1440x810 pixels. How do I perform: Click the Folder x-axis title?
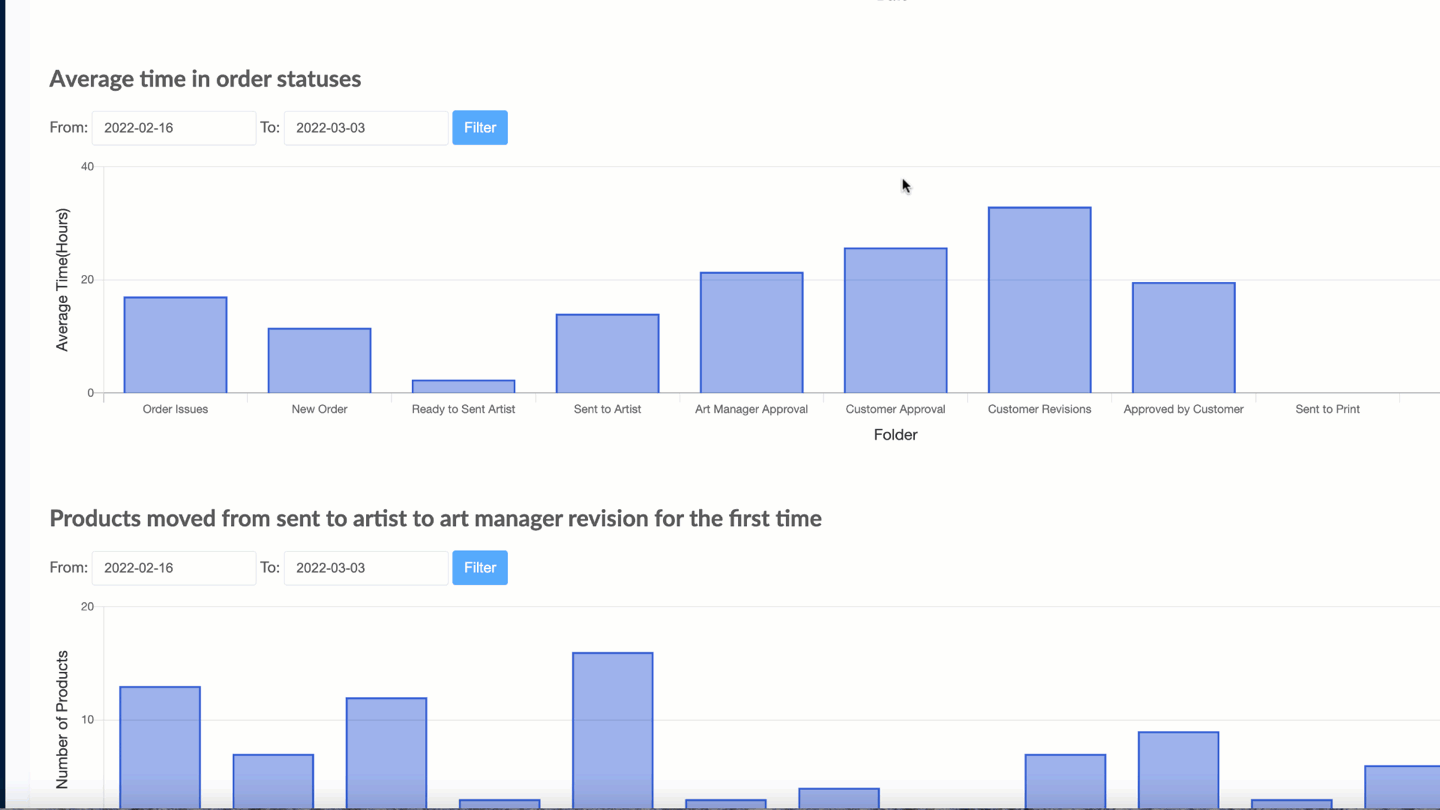coord(895,435)
